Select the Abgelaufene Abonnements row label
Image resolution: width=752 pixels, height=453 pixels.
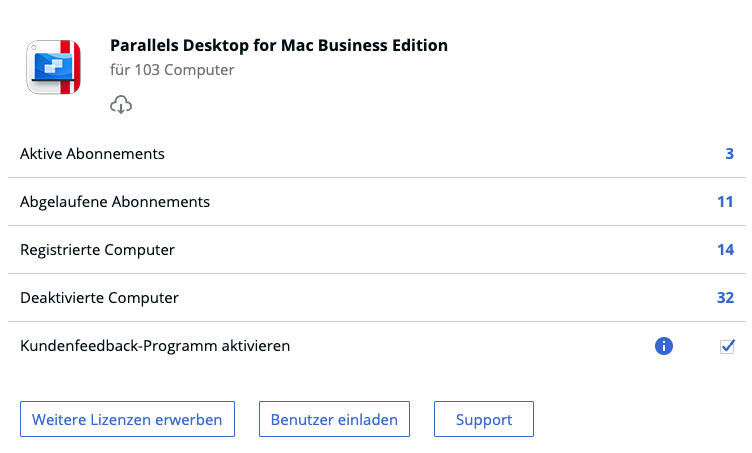pos(115,201)
